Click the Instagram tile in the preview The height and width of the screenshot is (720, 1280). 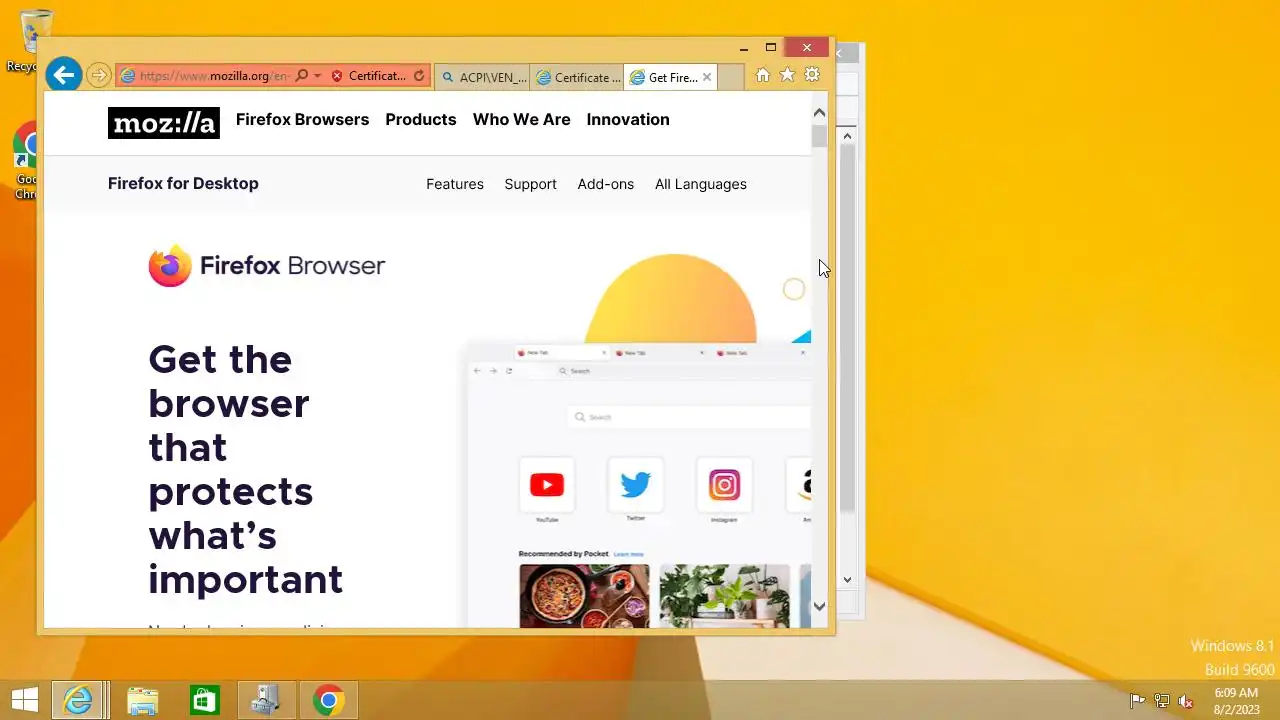724,485
